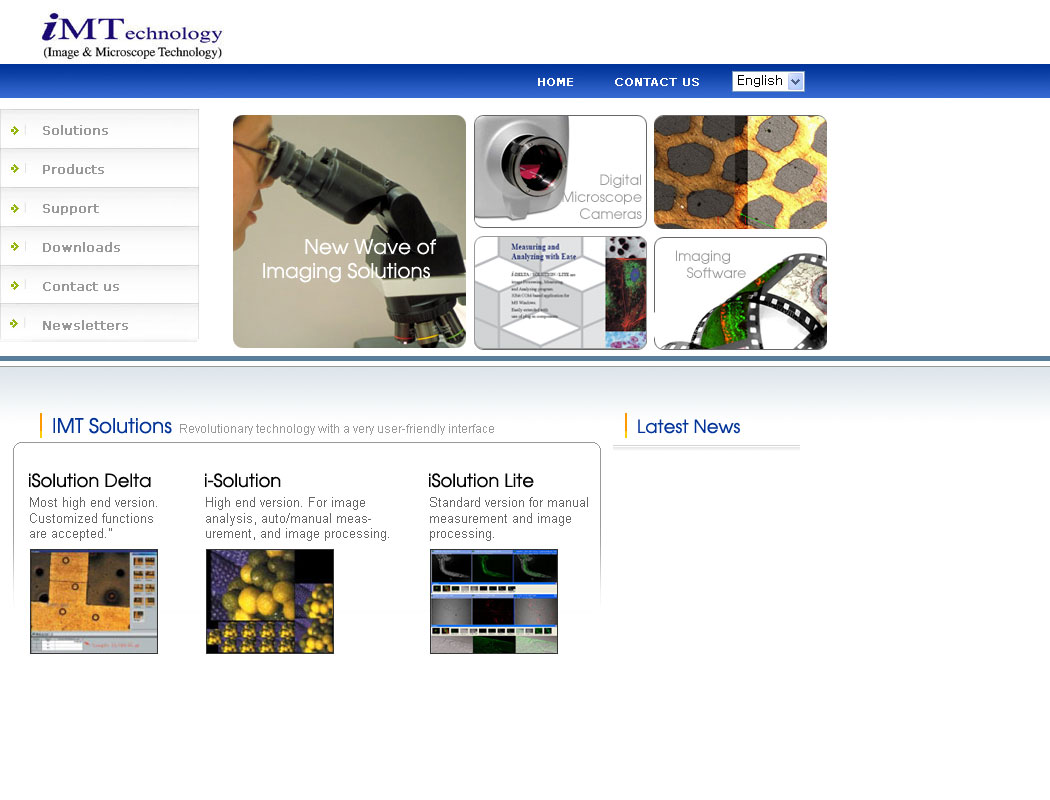Viewport: 1050px width, 800px height.
Task: Open the Newsletters sidebar menu item
Action: [99, 324]
